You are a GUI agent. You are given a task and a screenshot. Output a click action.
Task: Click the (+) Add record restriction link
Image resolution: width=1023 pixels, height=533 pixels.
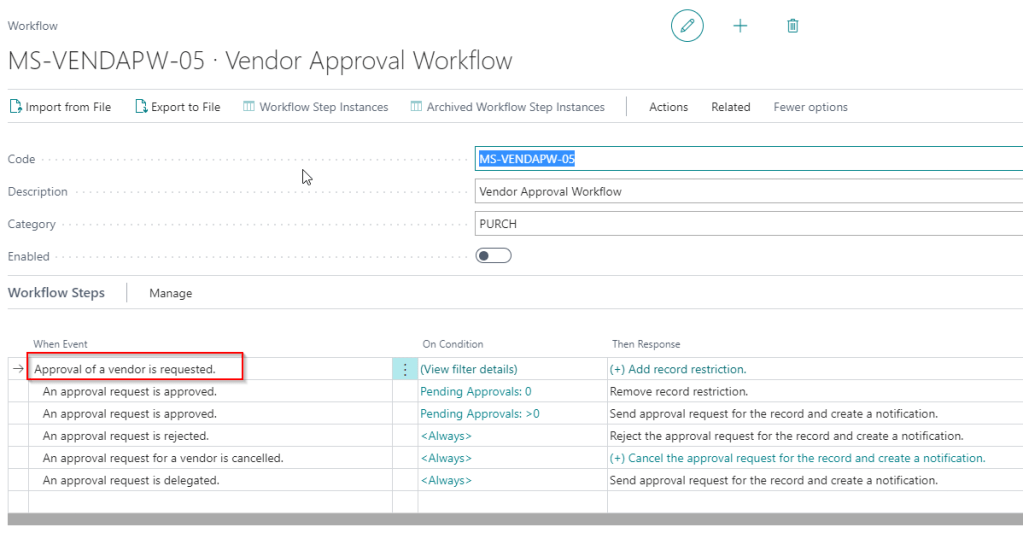(678, 370)
